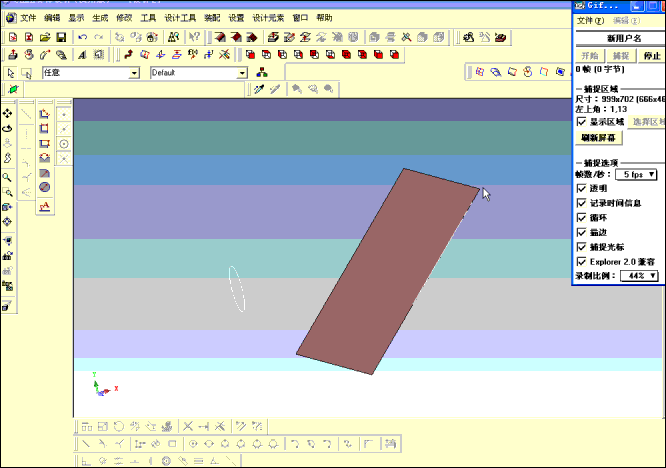Click the circle snap icon in small palette
The image size is (666, 468).
tap(64, 144)
